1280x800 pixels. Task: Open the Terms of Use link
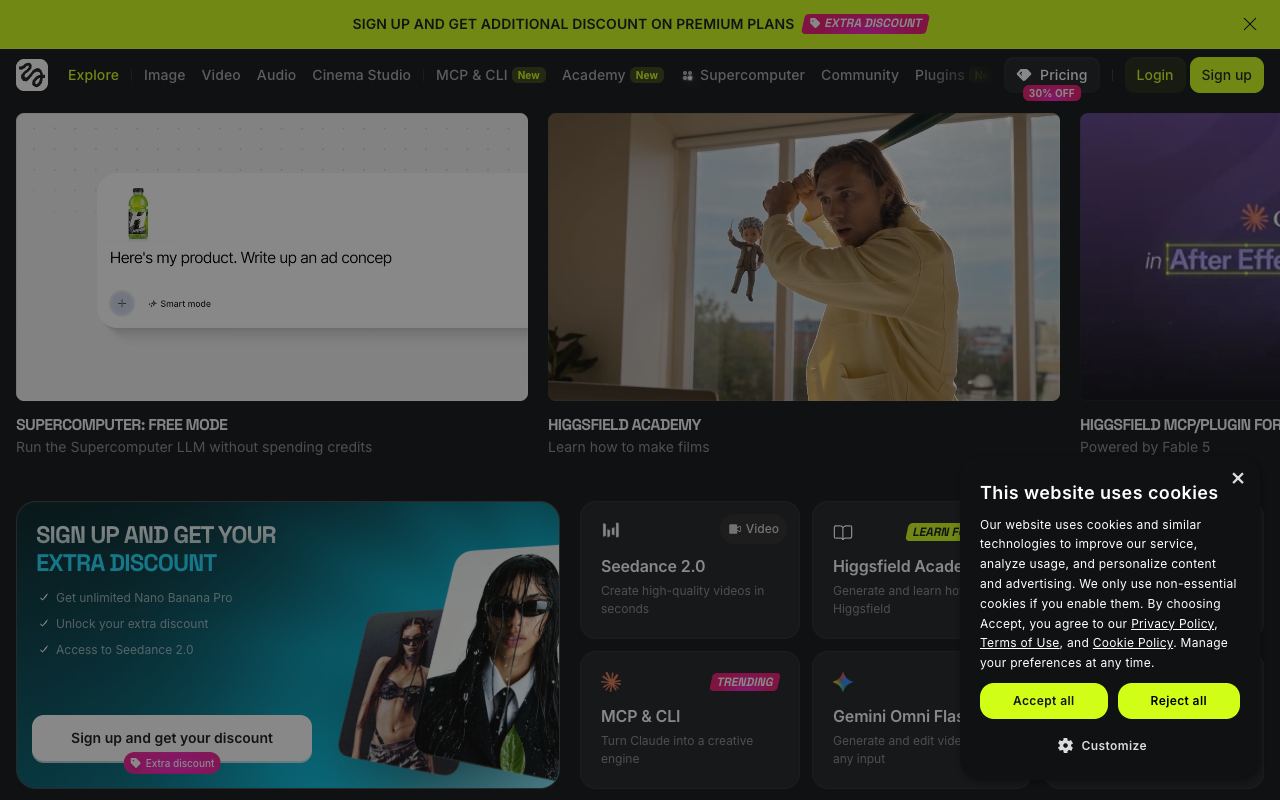1019,643
